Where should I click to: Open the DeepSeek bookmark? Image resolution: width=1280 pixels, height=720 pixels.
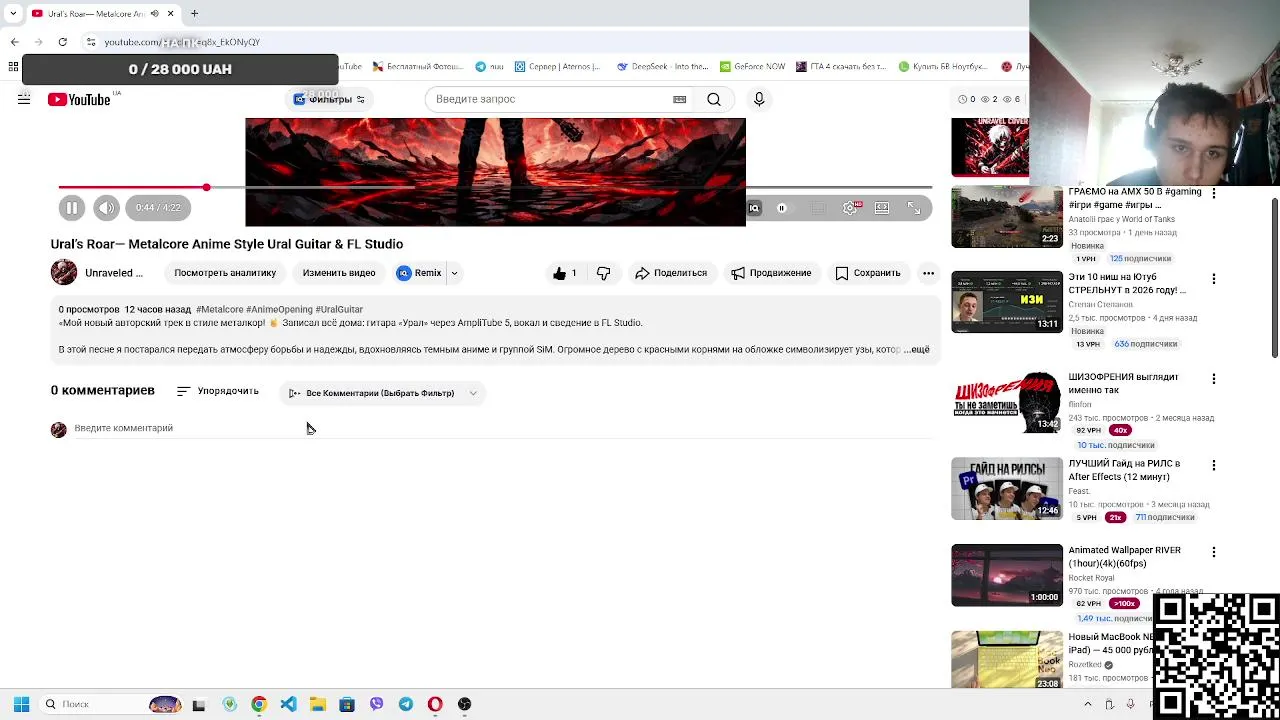[662, 67]
